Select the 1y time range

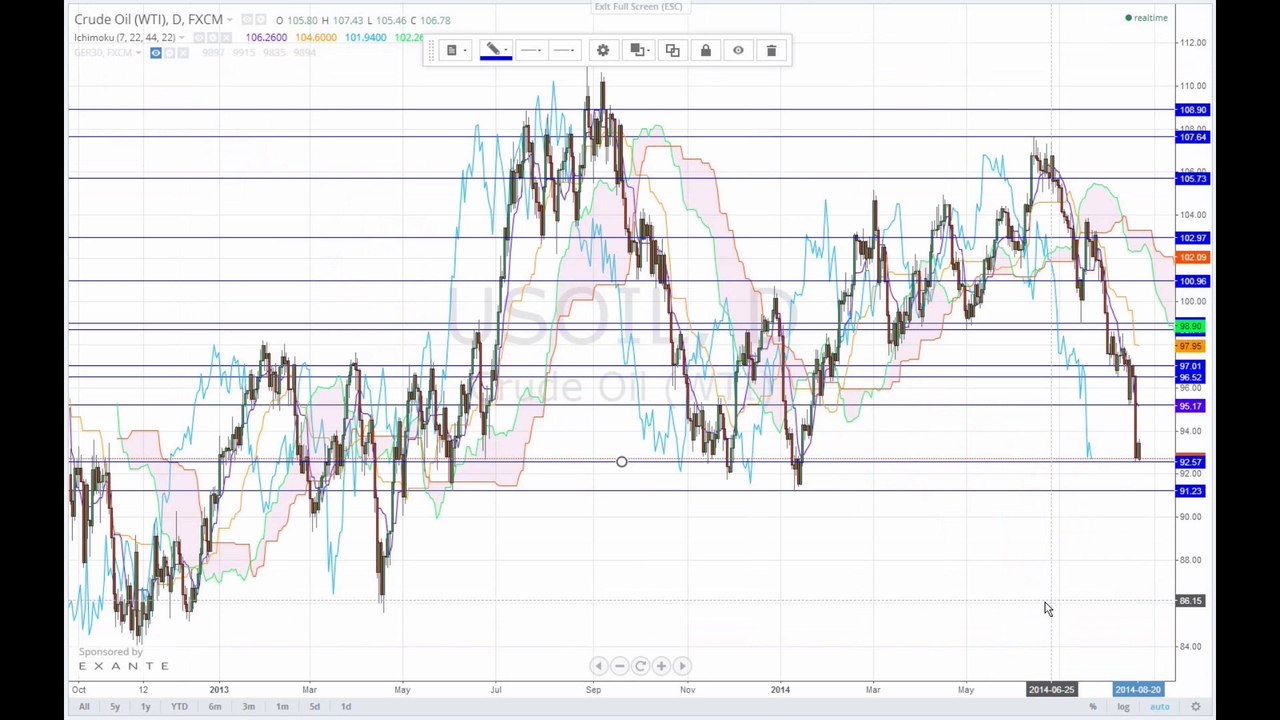click(x=146, y=707)
